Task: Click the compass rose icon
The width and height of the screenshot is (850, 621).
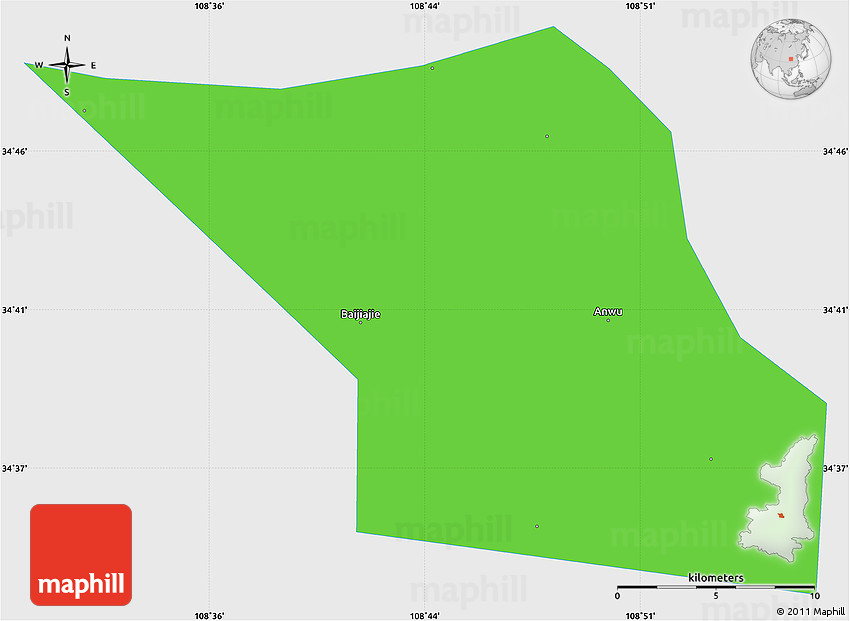Action: coord(67,66)
